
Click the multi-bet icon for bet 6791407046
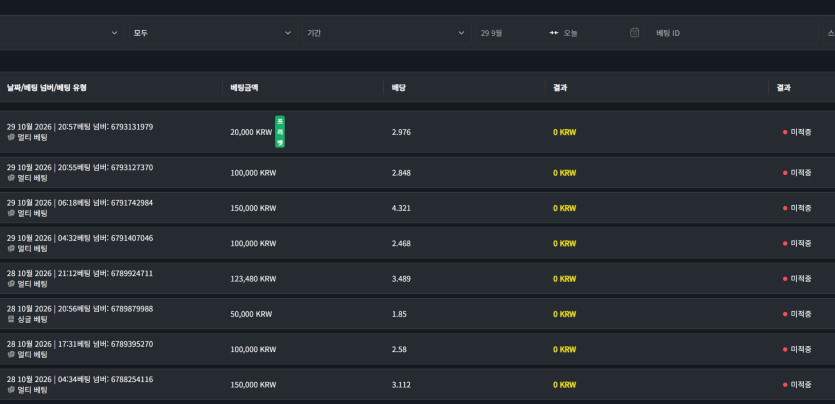(11, 249)
